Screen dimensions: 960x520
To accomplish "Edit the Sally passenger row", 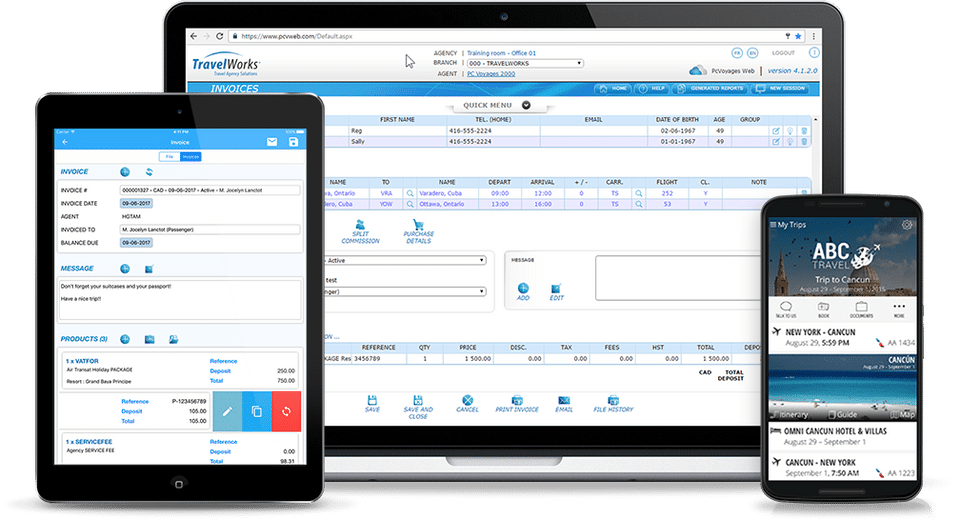I will point(776,141).
